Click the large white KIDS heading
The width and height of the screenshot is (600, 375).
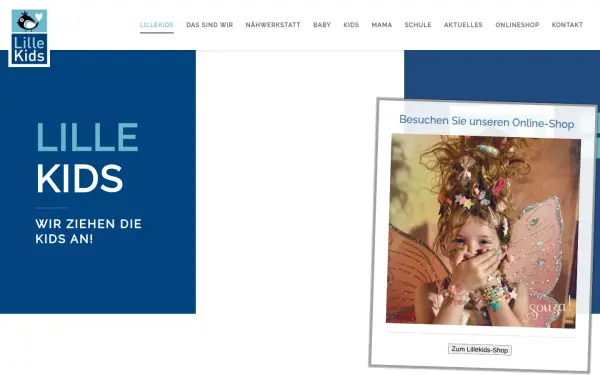[x=80, y=179]
